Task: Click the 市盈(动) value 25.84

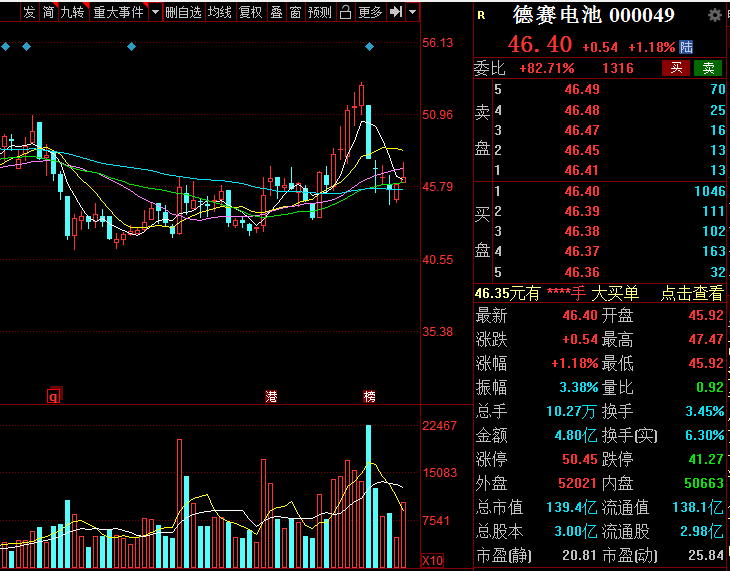Action: [x=706, y=555]
